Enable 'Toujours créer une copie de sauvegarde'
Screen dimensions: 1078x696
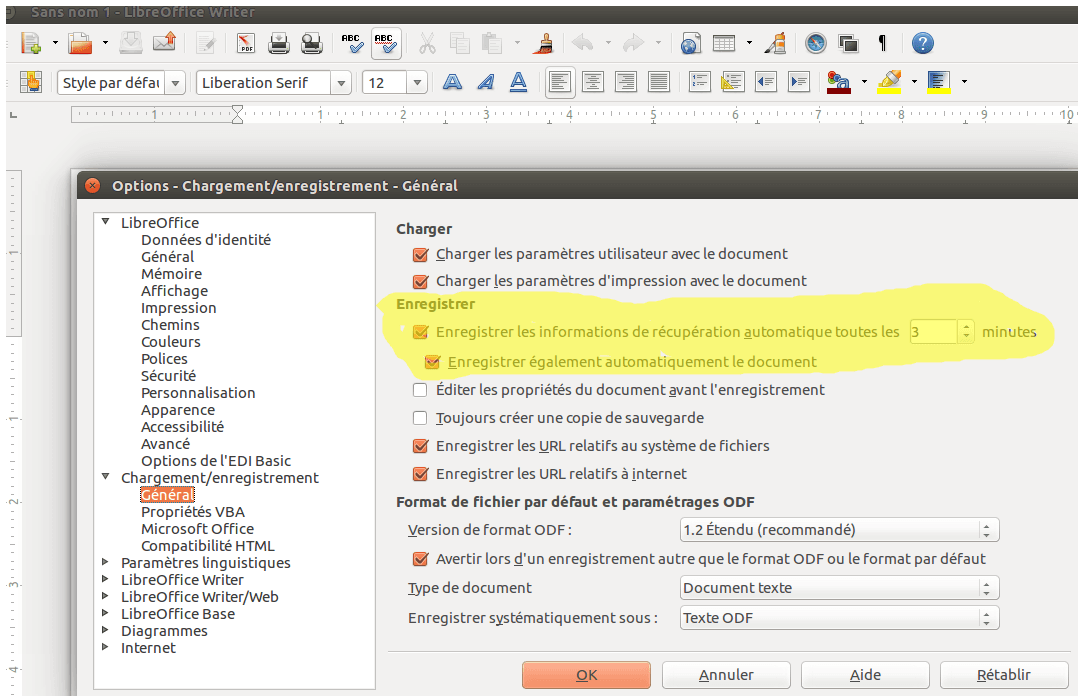[x=420, y=418]
